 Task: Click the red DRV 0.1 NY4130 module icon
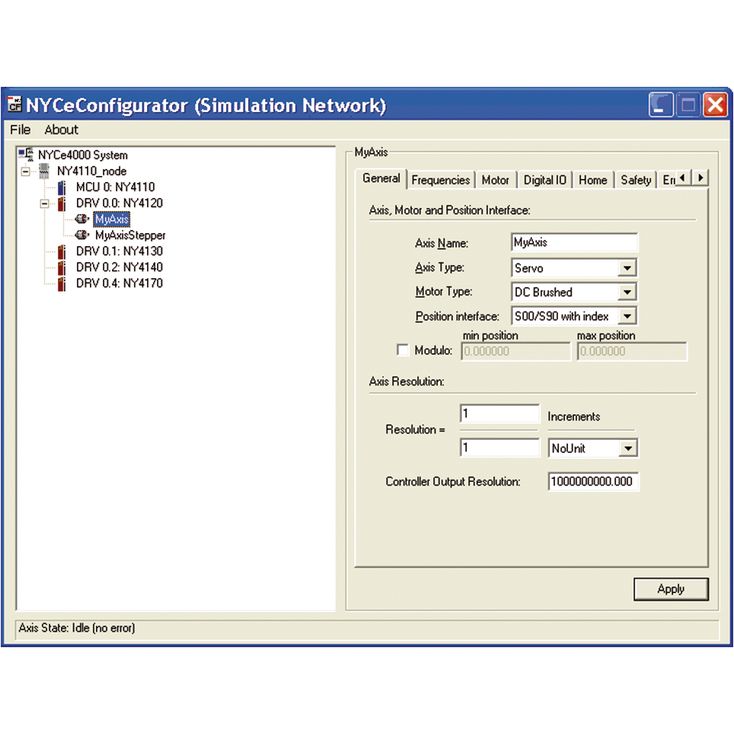click(62, 251)
